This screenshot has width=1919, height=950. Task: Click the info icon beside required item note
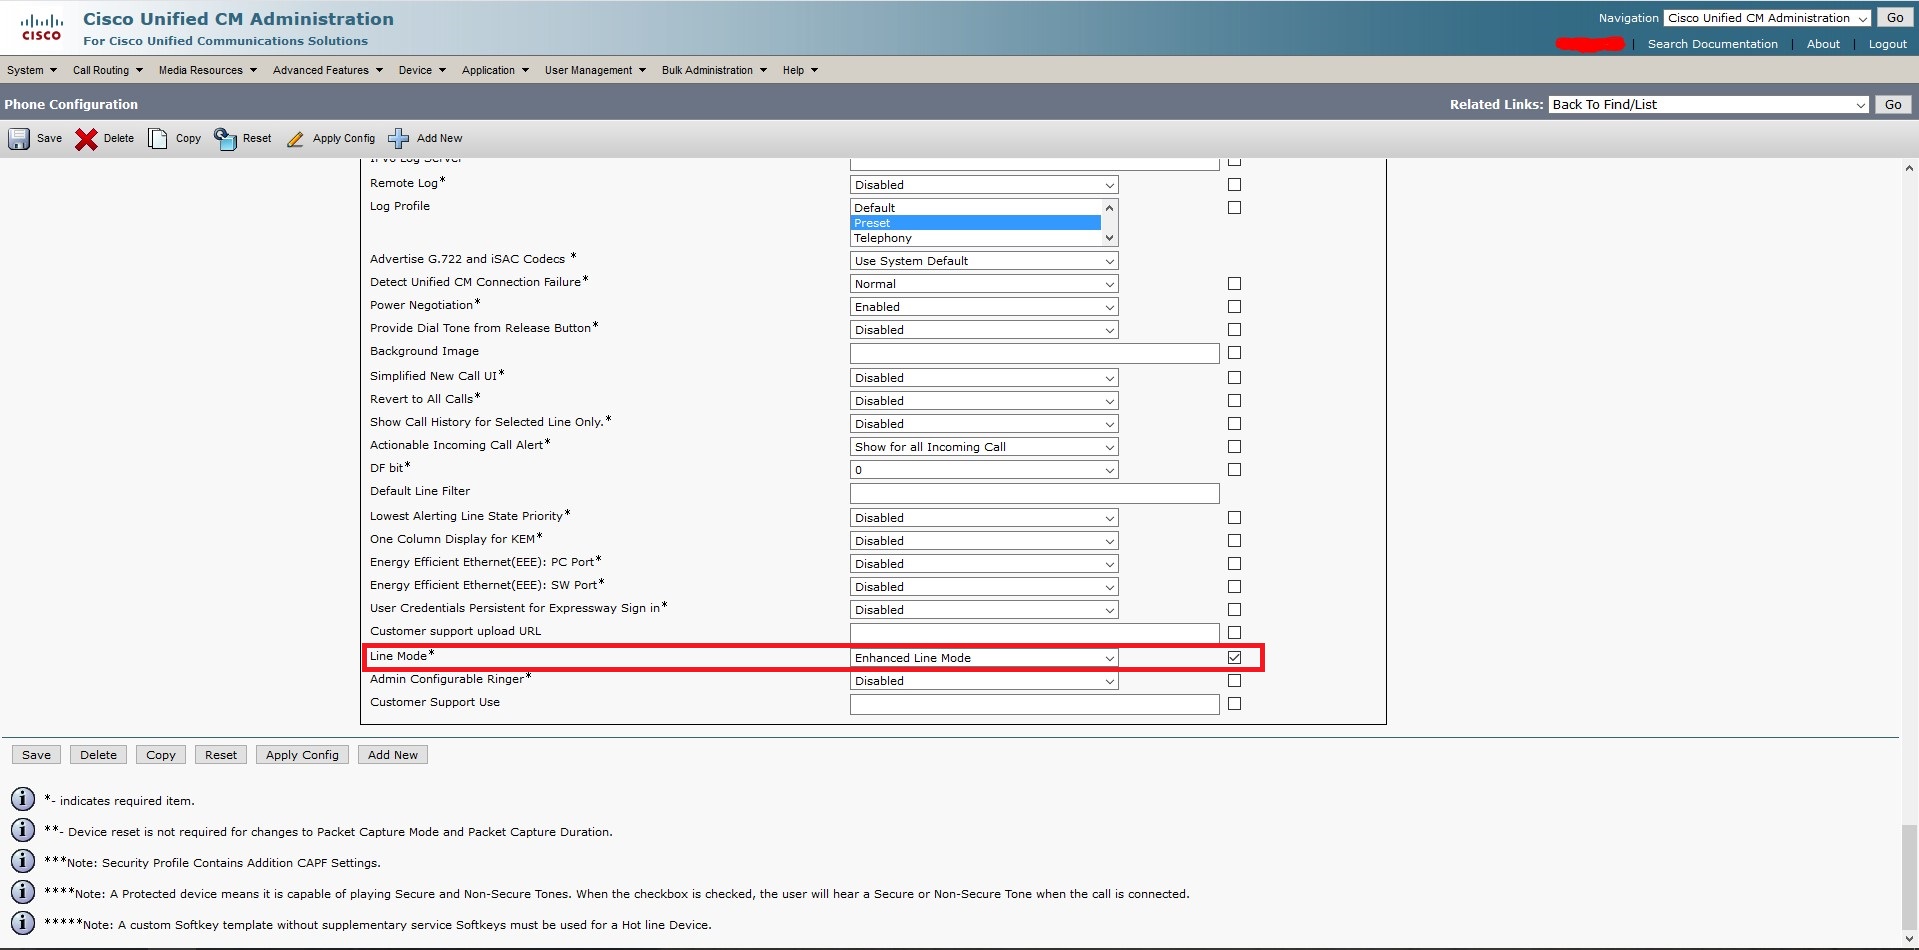point(21,799)
